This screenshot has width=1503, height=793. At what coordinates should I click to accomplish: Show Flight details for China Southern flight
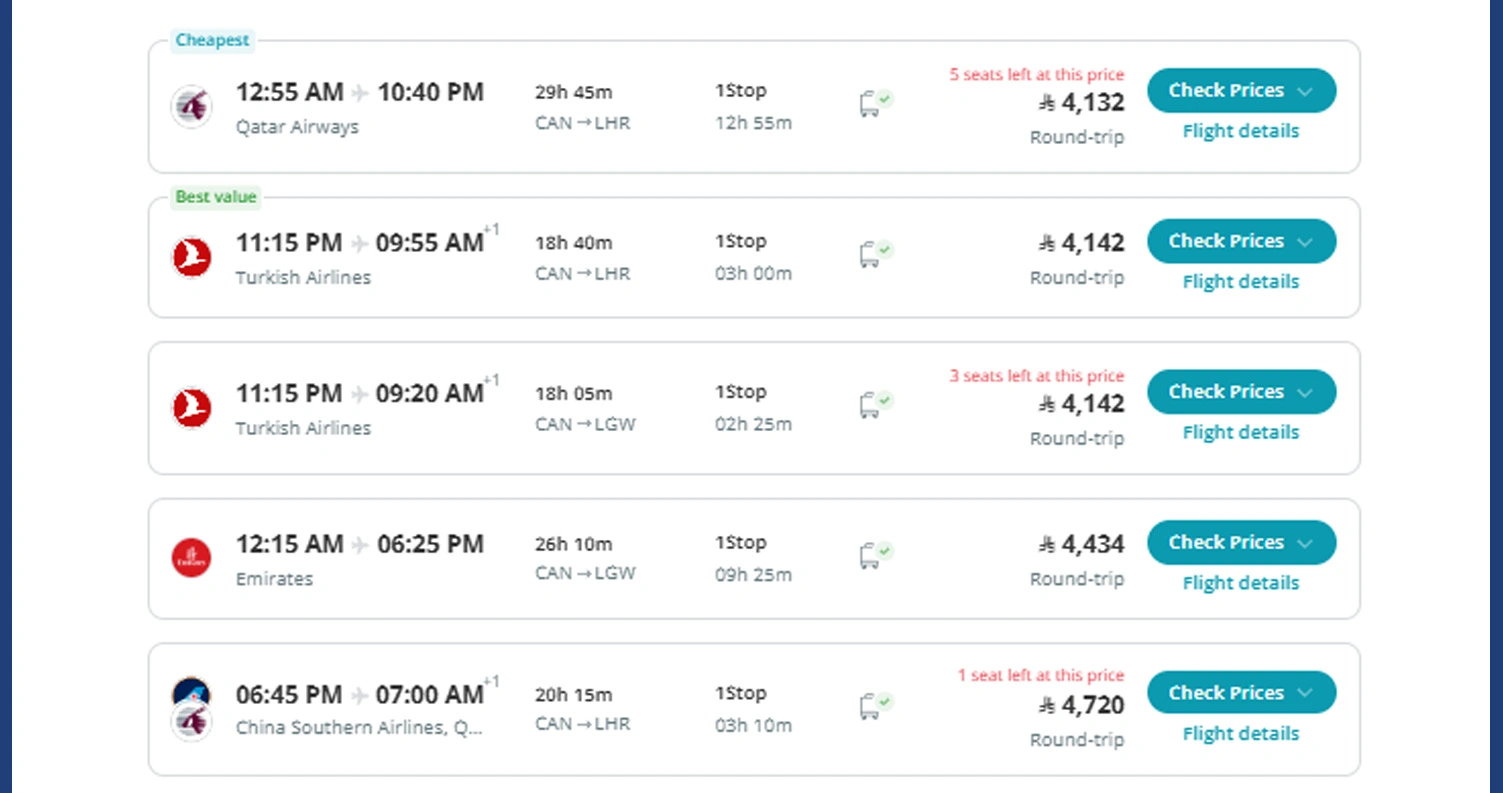(x=1240, y=734)
